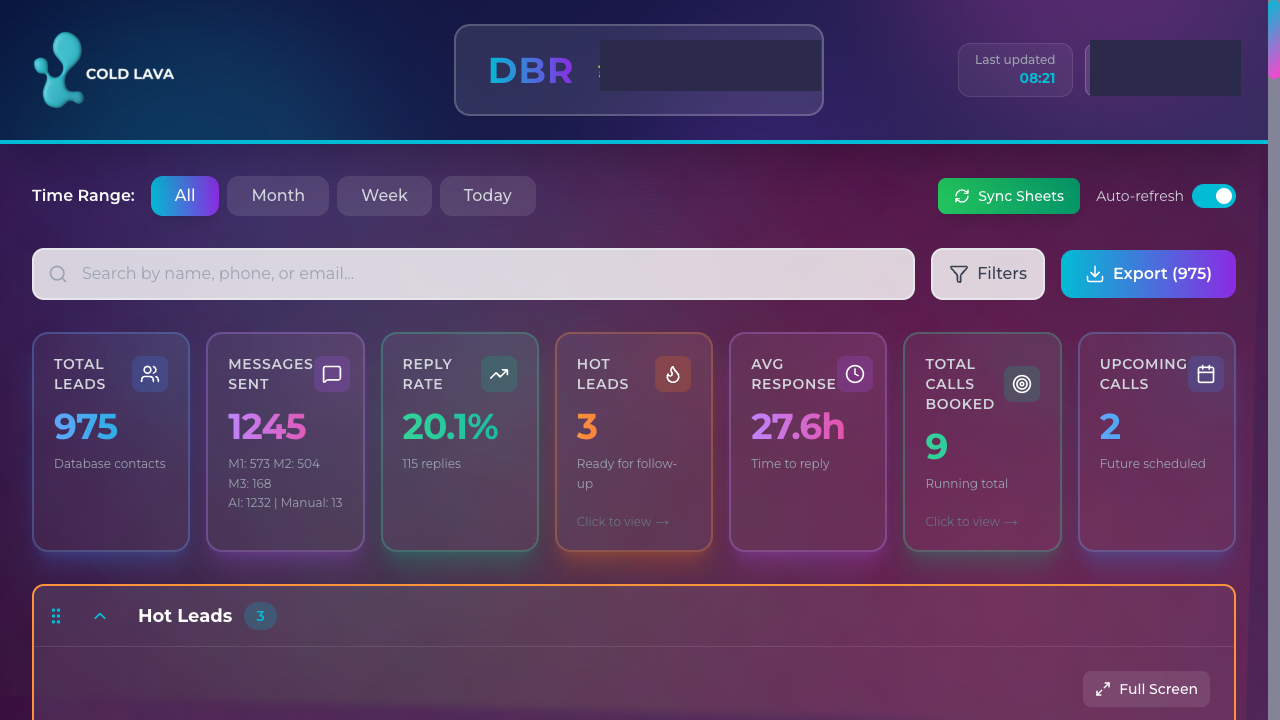Image resolution: width=1280 pixels, height=720 pixels.
Task: Click the Total Leads people icon
Action: (150, 373)
